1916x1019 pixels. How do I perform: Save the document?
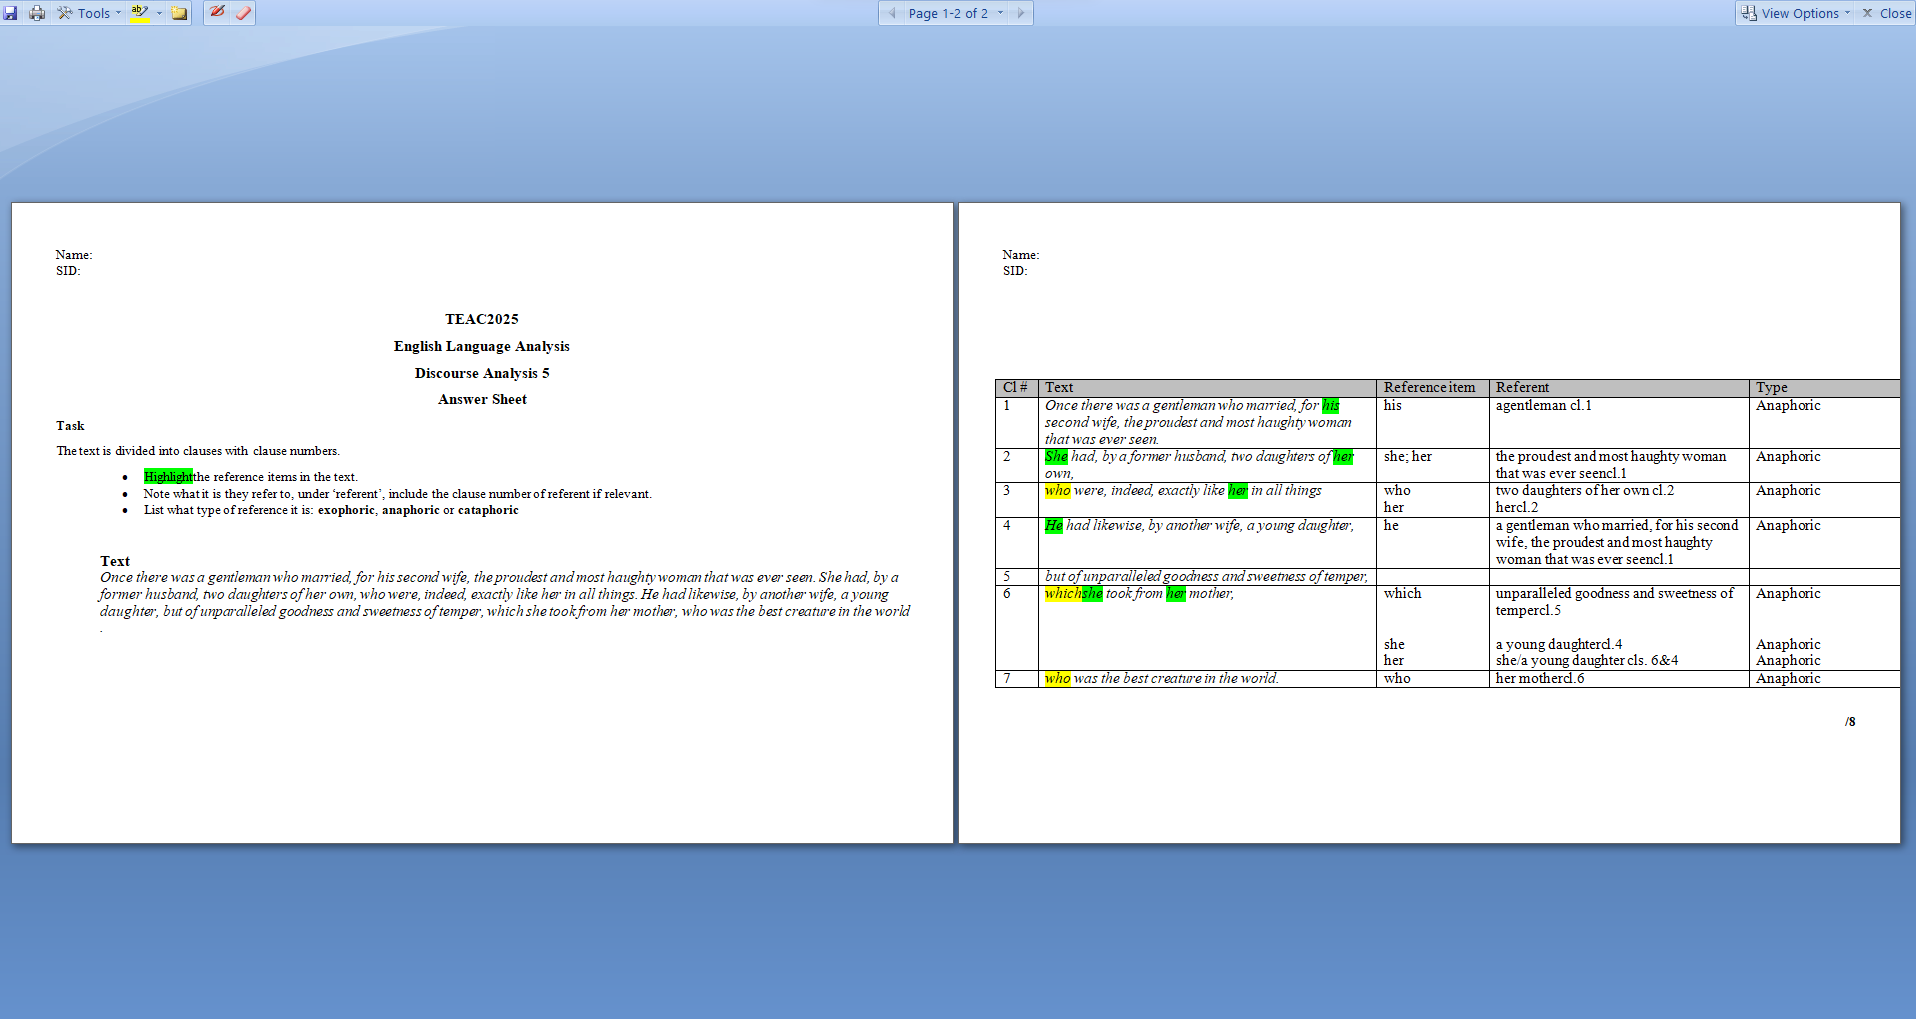[x=11, y=13]
